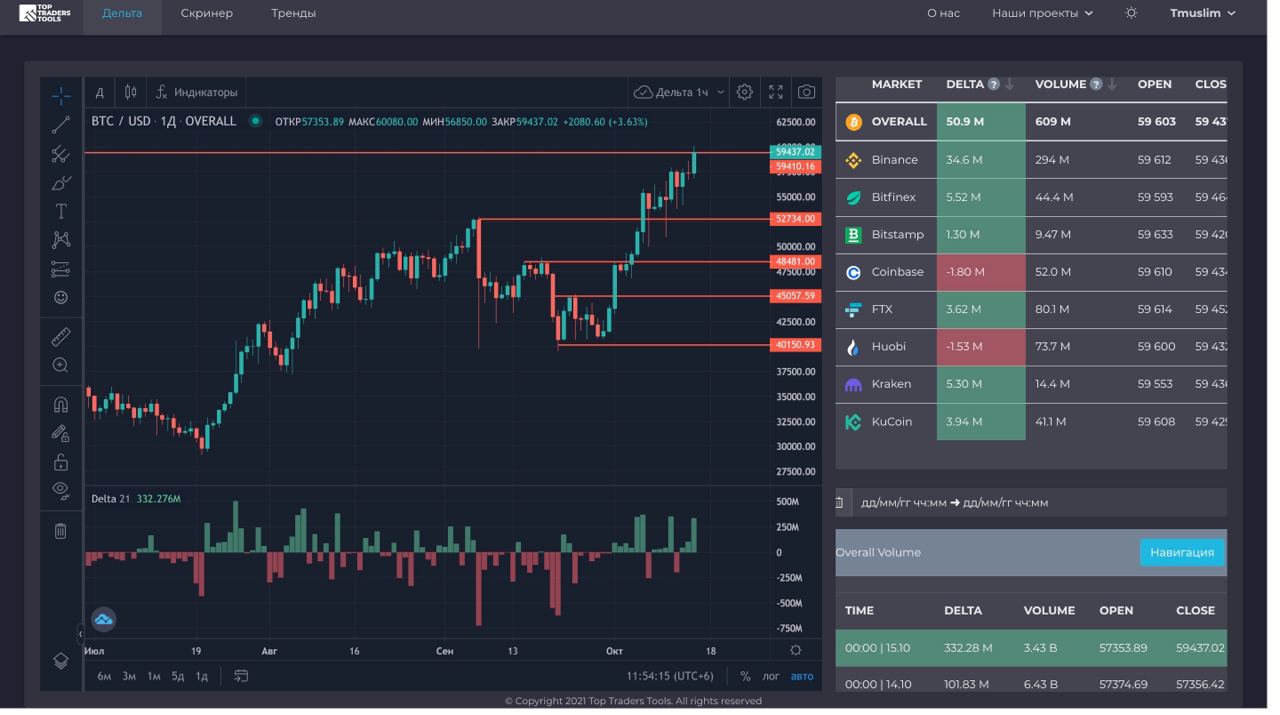This screenshot has width=1280, height=715.
Task: Open chart settings gear icon
Action: 745,92
